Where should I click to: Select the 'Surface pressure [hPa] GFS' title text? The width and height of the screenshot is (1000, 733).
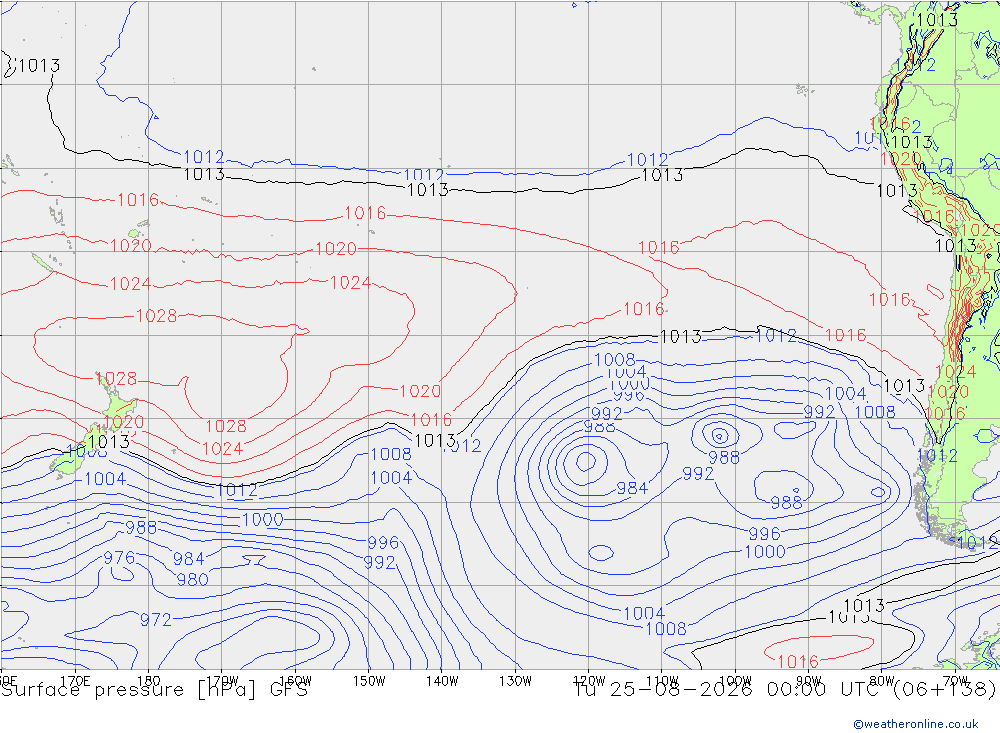[154, 690]
